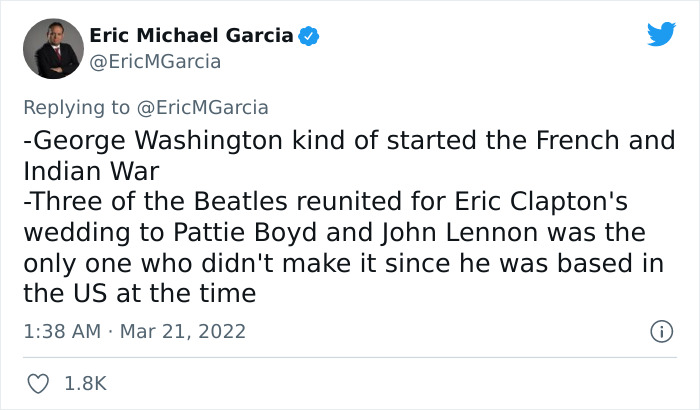Click the Twitter bird logo

pos(661,35)
